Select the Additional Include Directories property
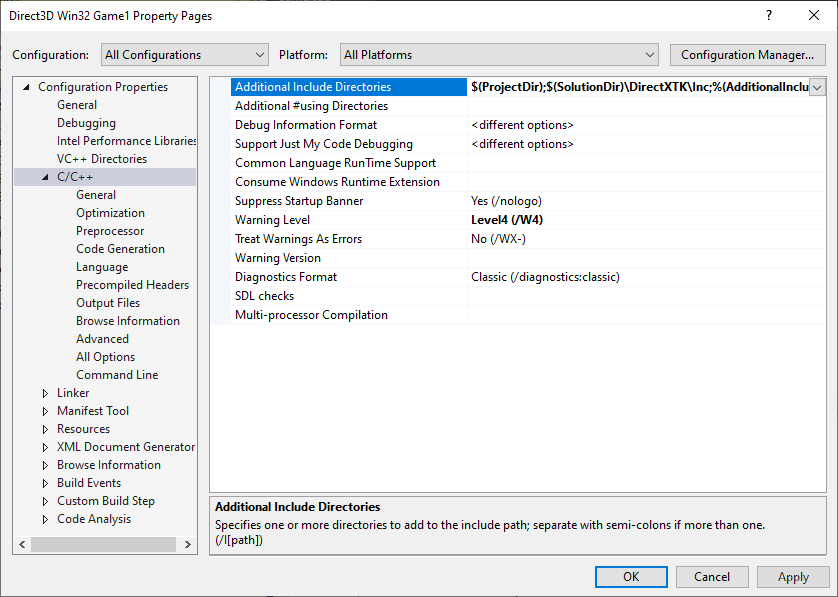 [x=349, y=87]
